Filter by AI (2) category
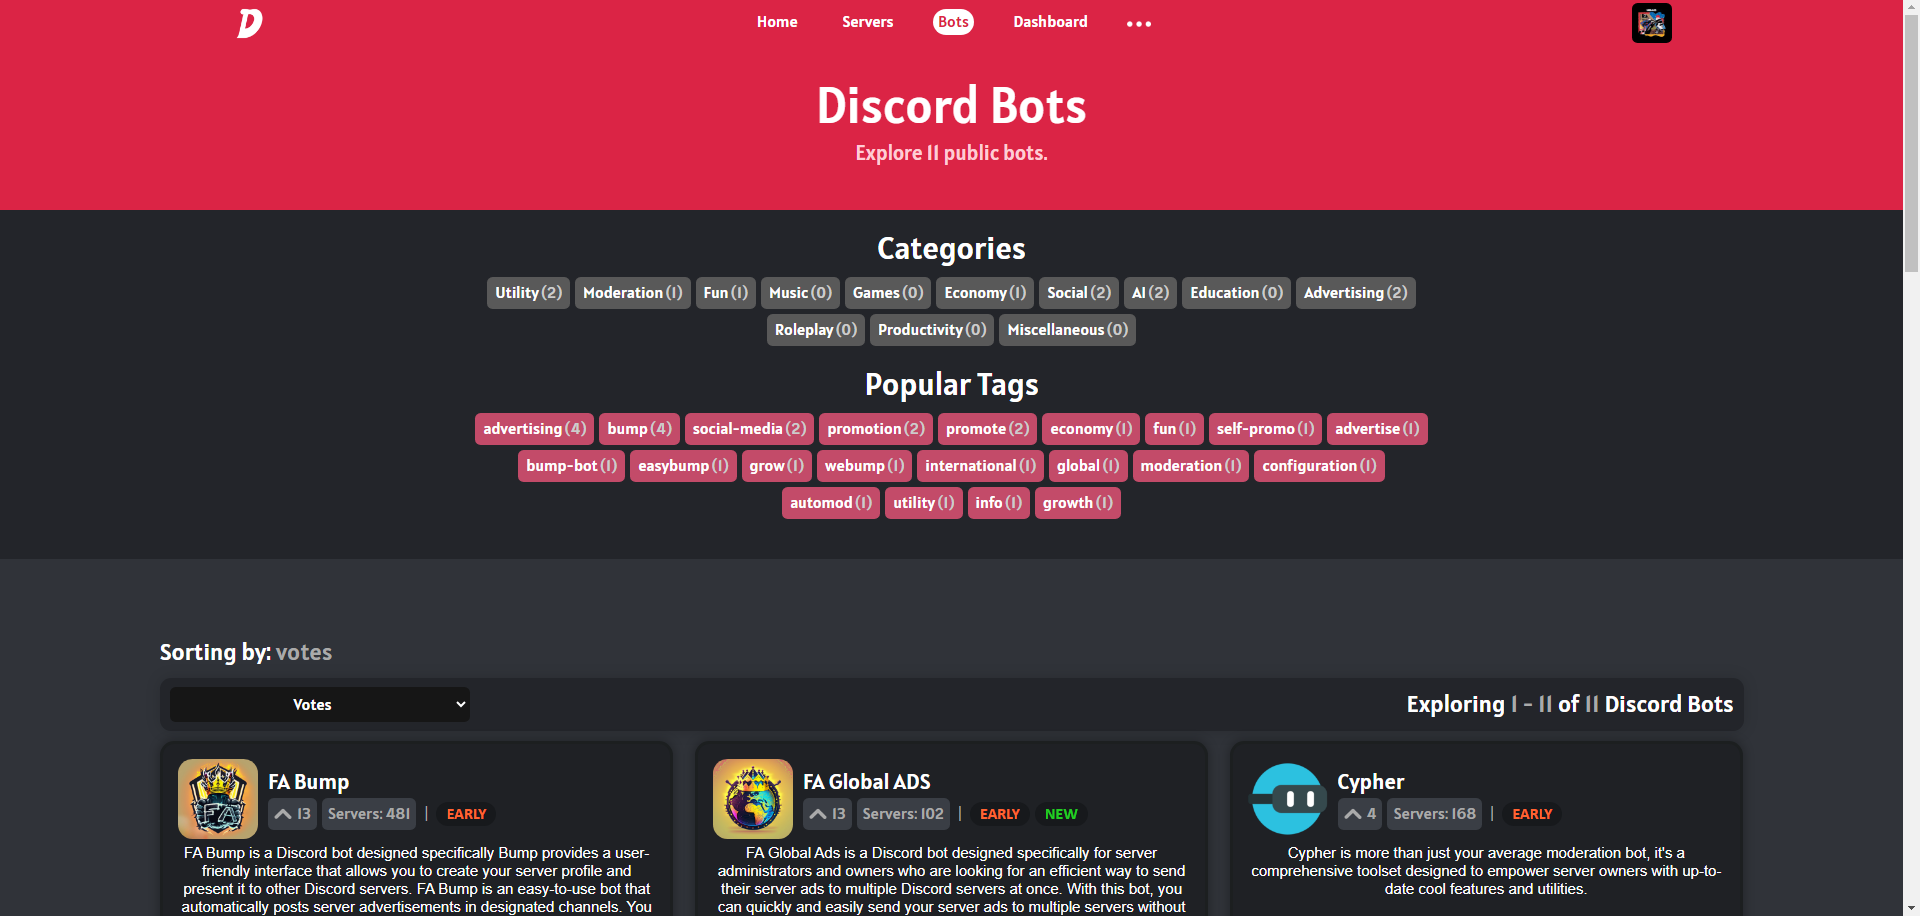 coord(1150,293)
